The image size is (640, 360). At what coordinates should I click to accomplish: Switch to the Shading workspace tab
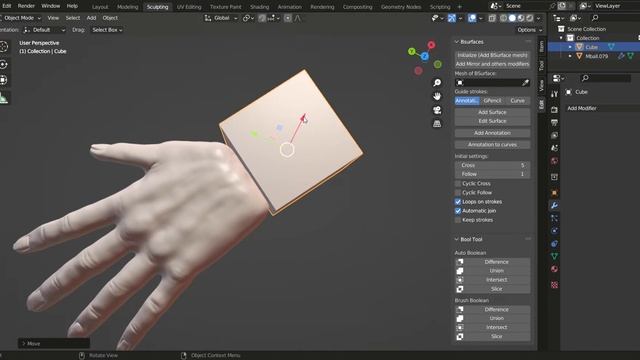260,7
